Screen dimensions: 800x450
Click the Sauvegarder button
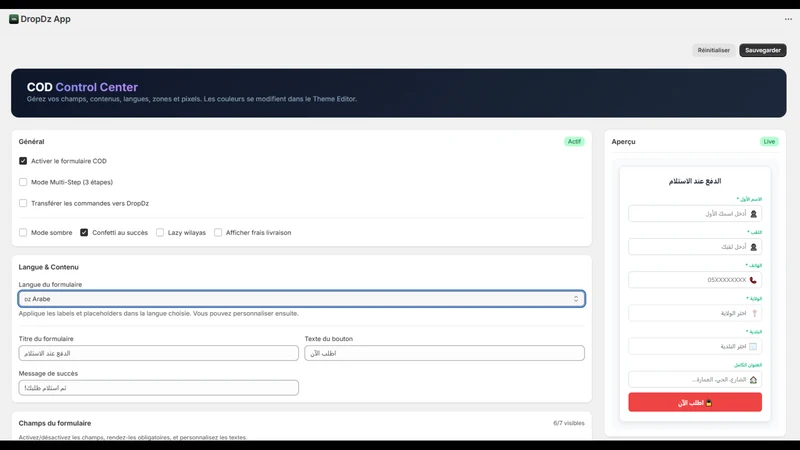[x=763, y=50]
